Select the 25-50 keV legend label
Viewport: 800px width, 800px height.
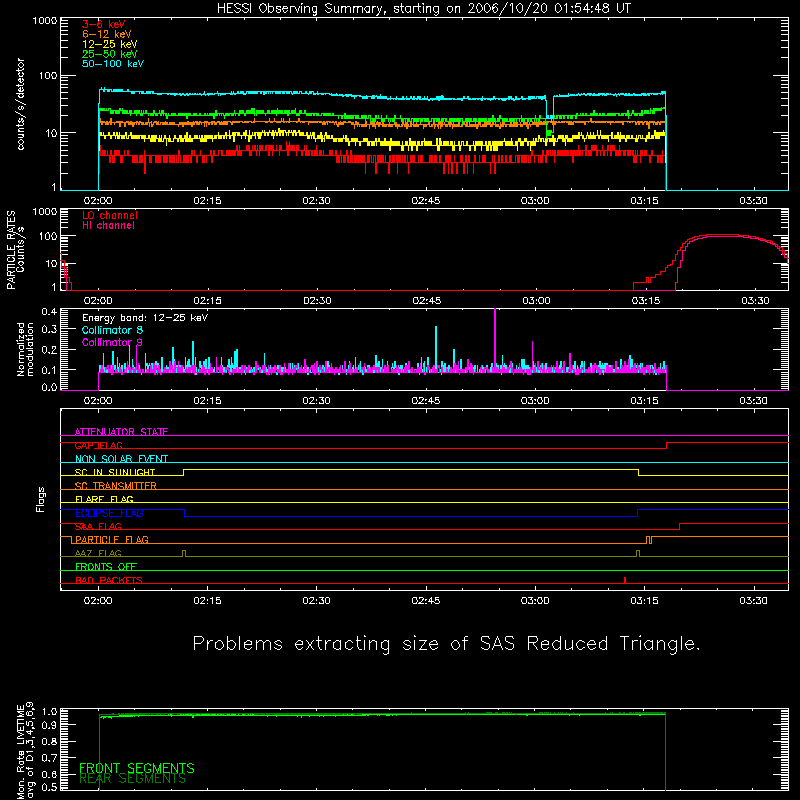pos(110,54)
